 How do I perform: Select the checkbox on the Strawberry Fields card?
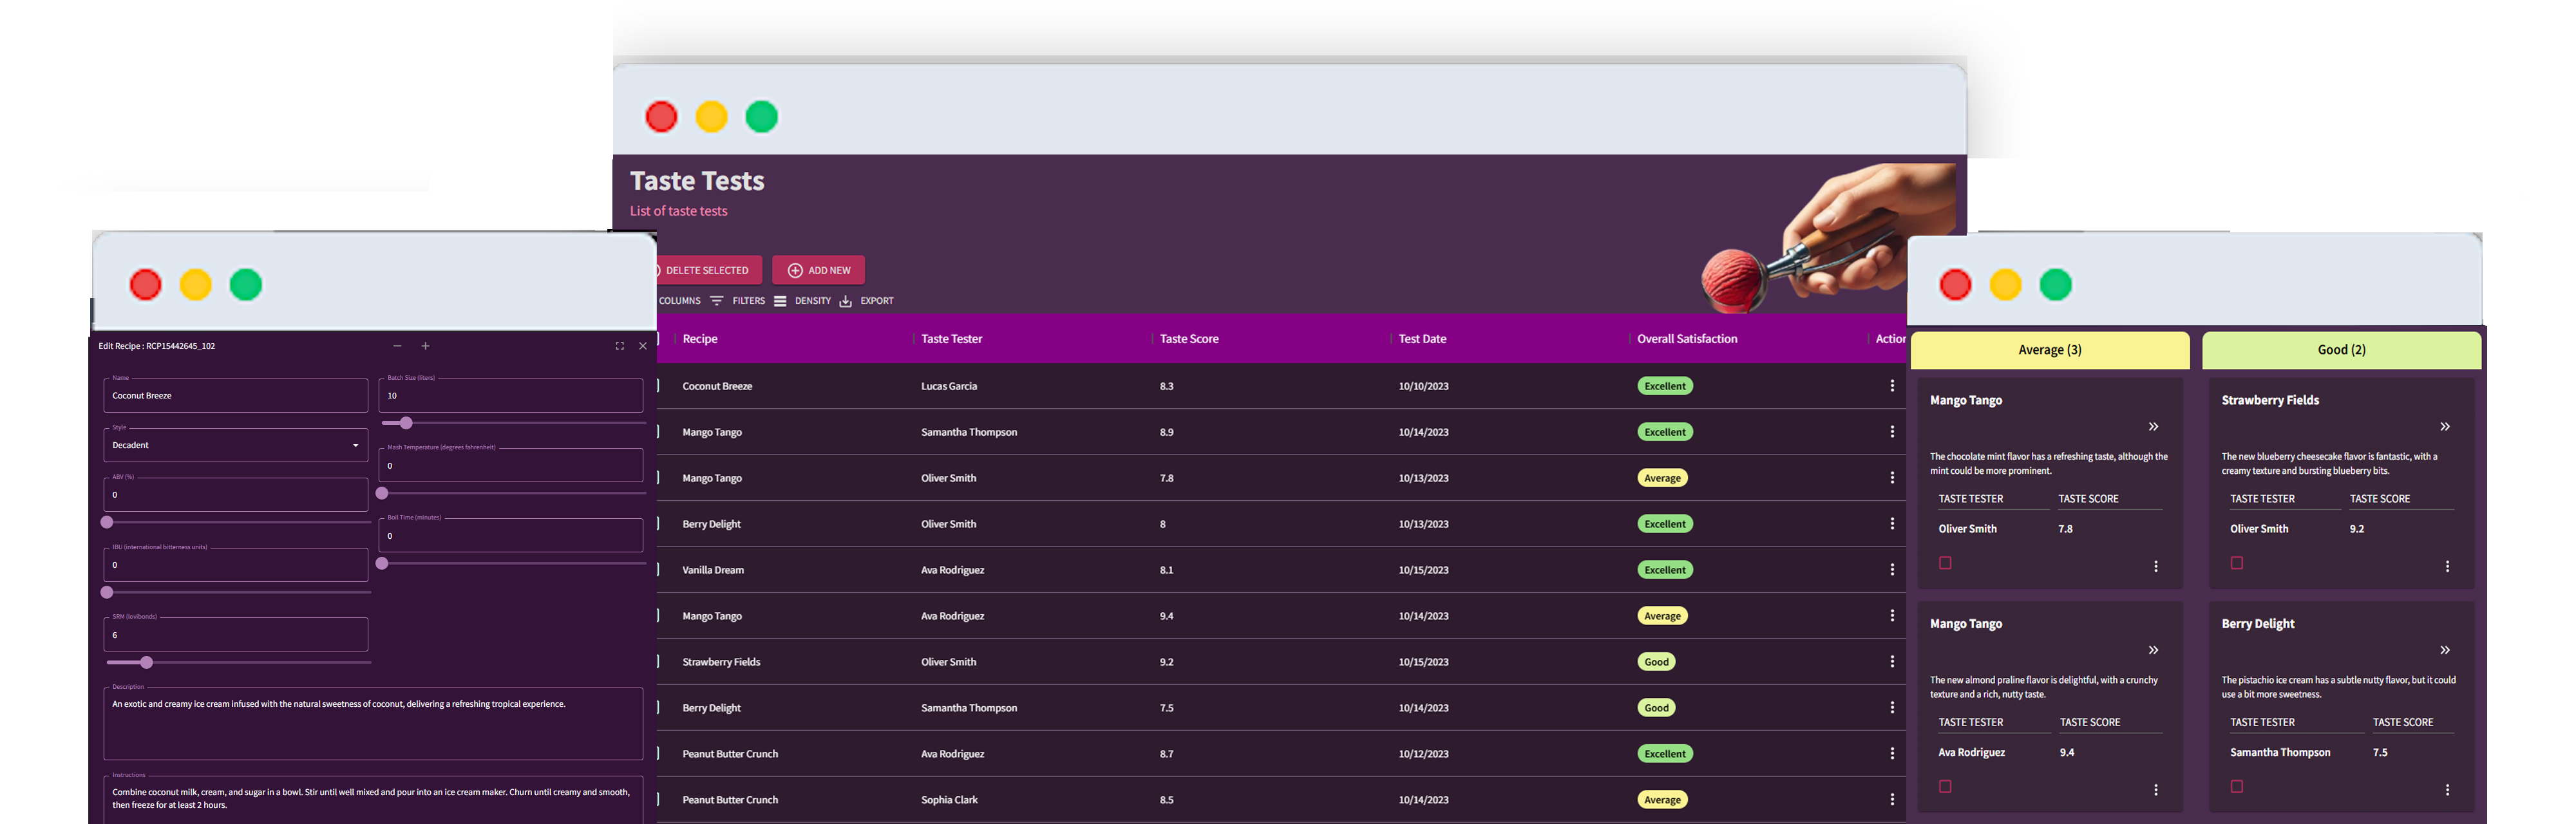[2237, 563]
